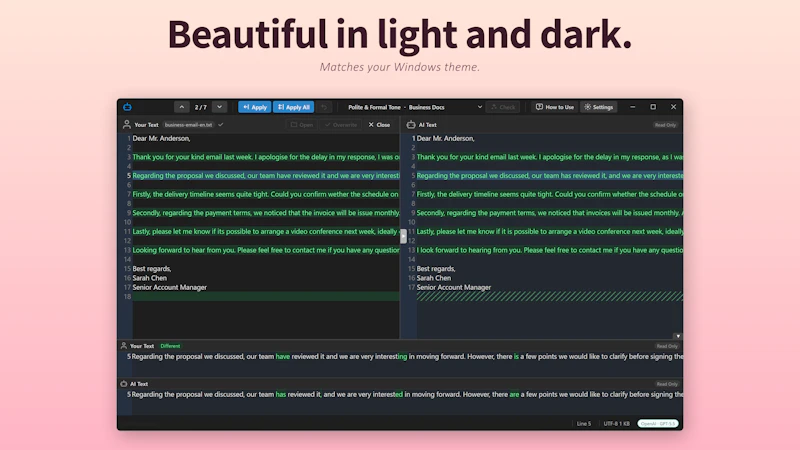Click 'UTF-8 1 KB' status bar entry

tap(616, 423)
